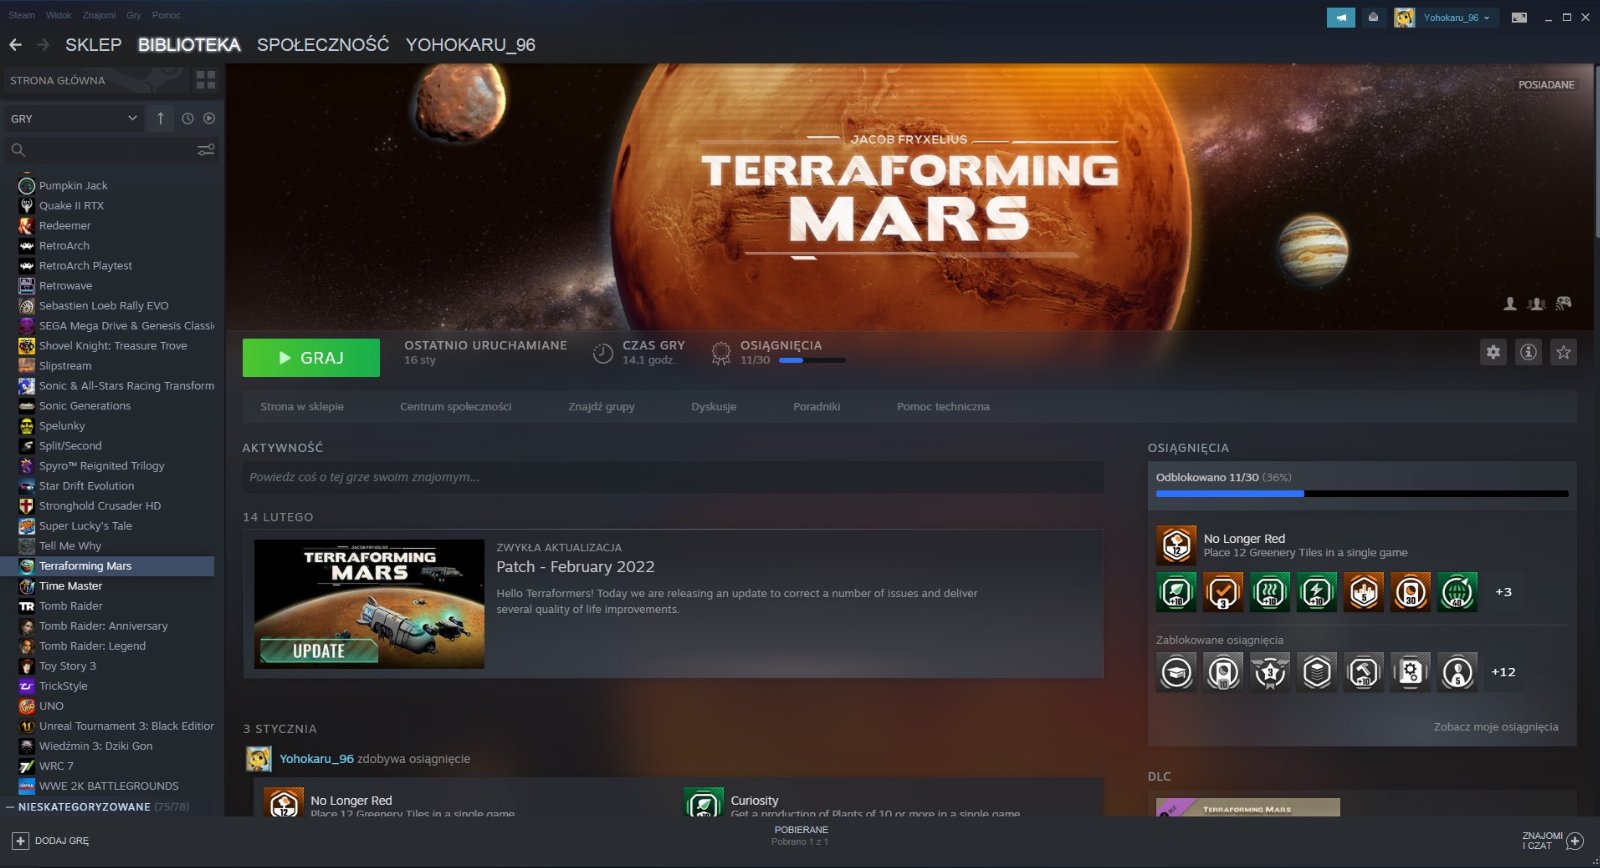1600x868 pixels.
Task: Click the activity comment input box
Action: pyautogui.click(x=673, y=477)
